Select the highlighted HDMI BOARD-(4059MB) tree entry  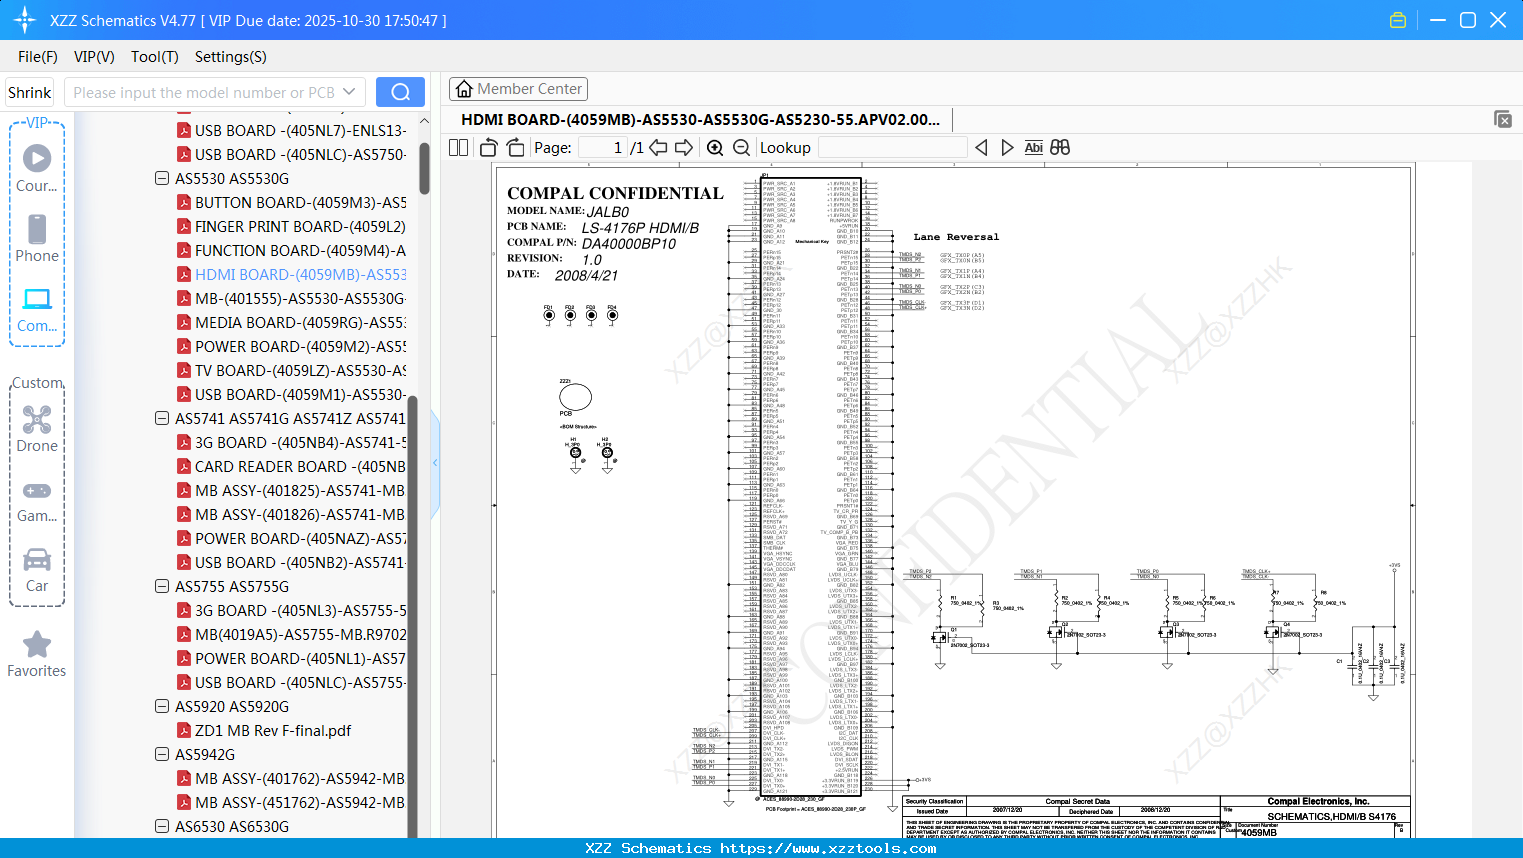300,274
